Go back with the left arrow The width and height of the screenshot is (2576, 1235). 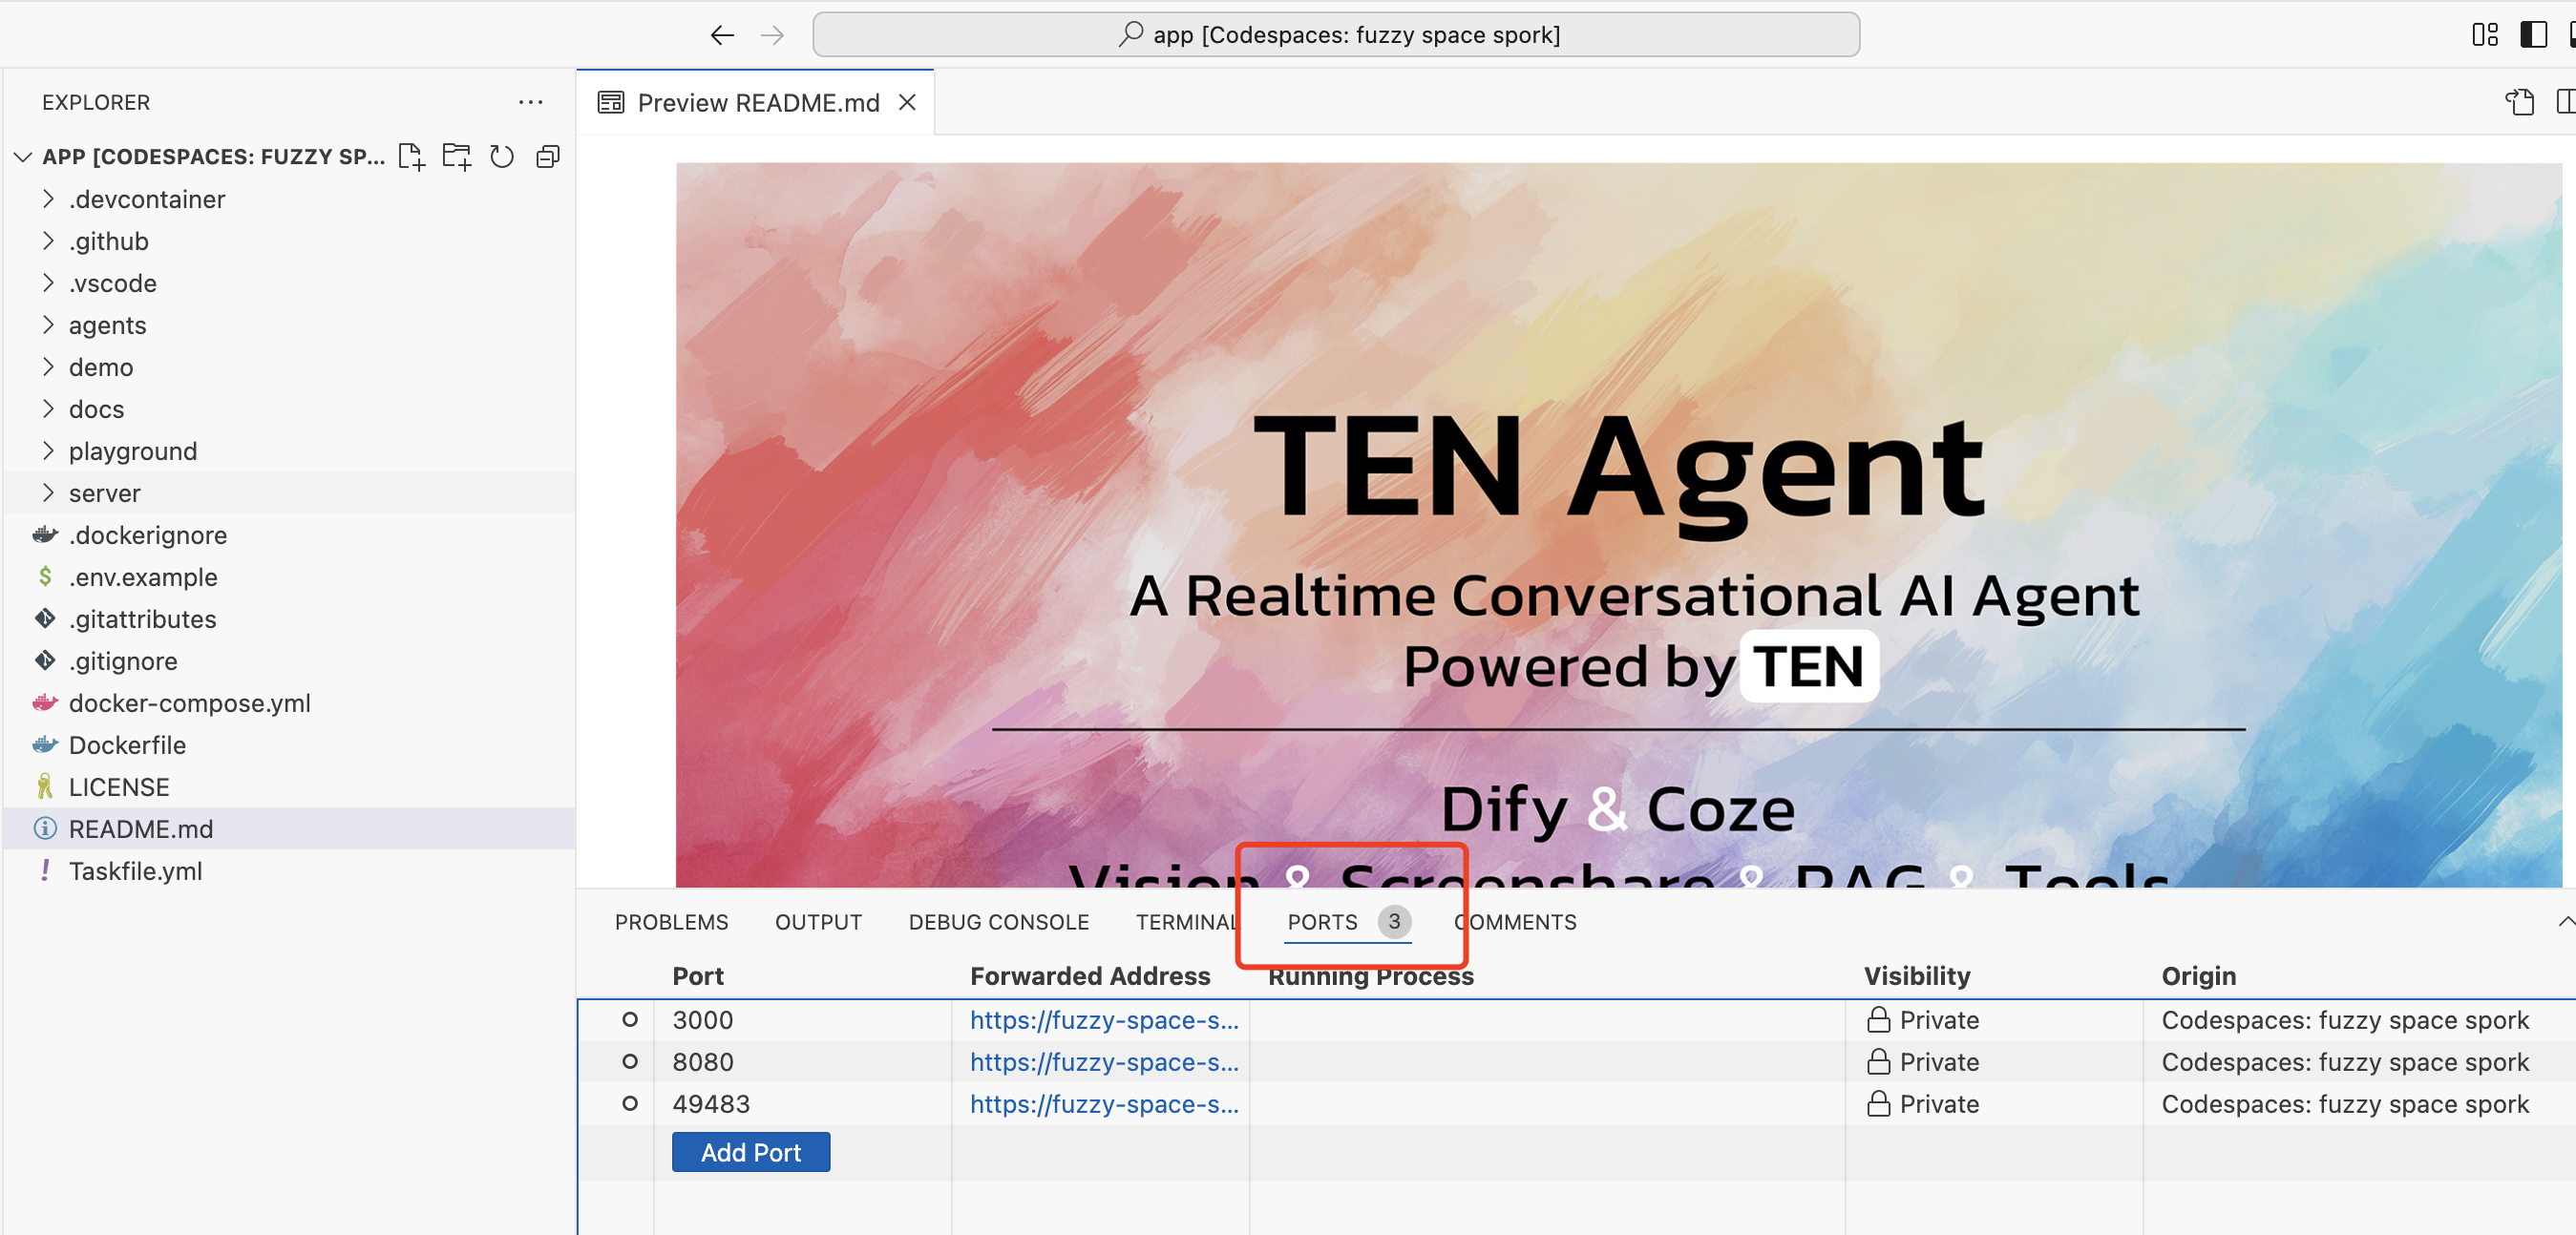(x=722, y=35)
